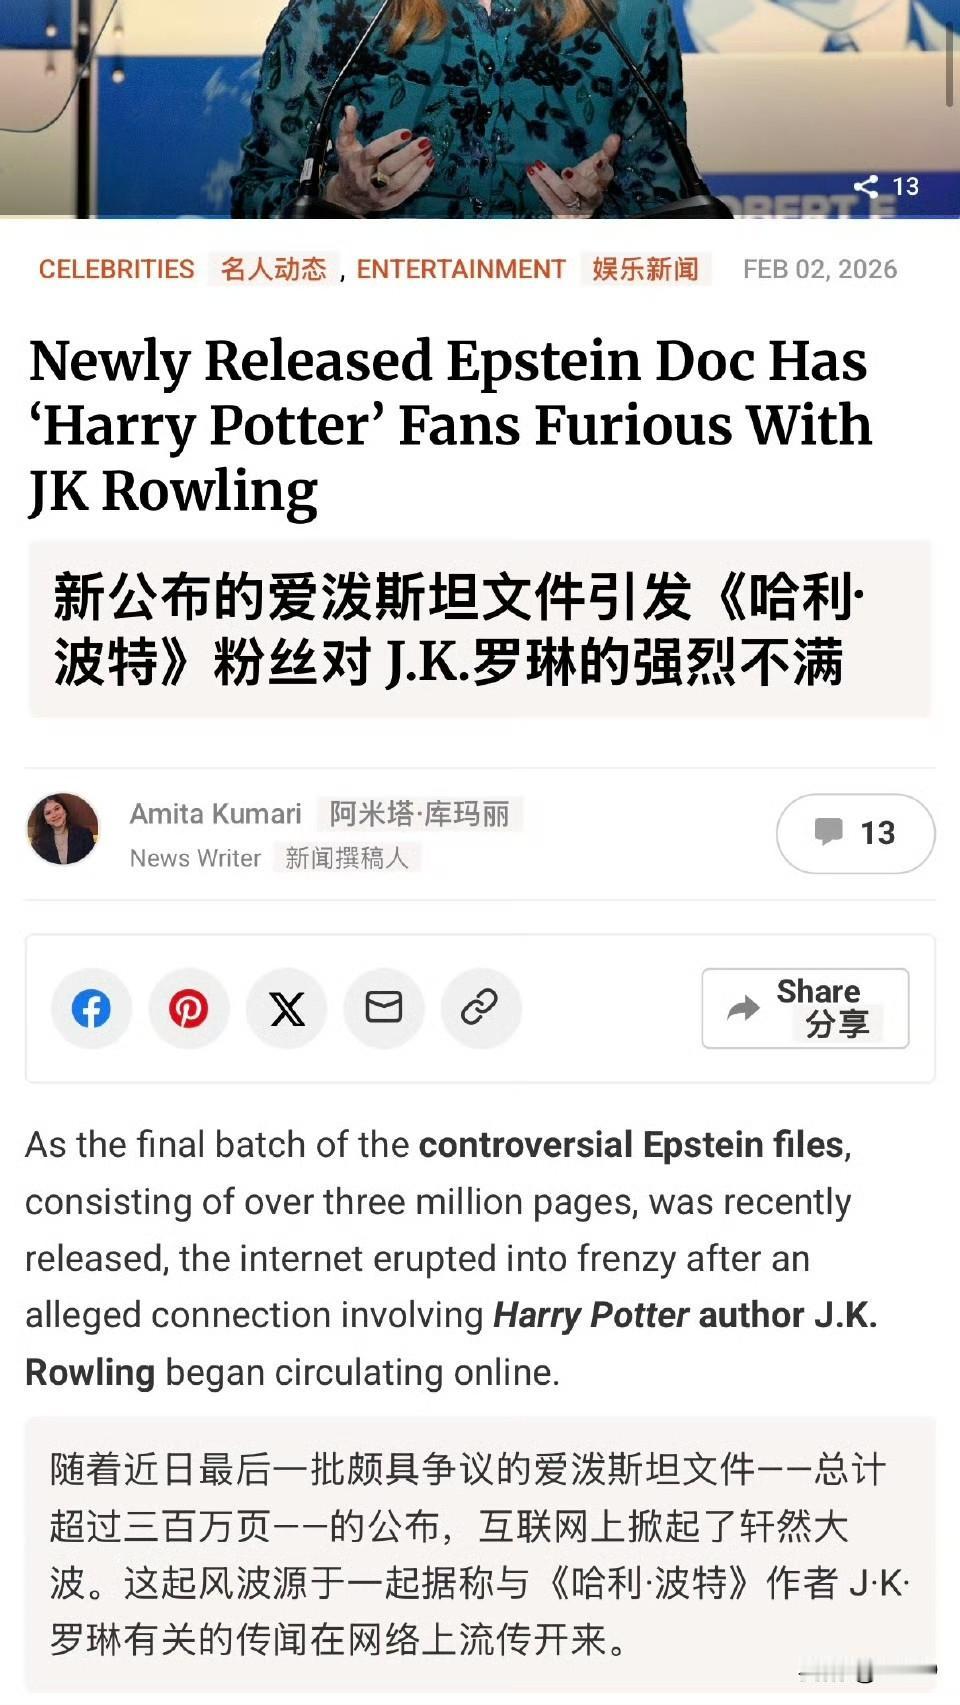Copy article link with chain icon
The image size is (960, 1705).
coord(481,1008)
